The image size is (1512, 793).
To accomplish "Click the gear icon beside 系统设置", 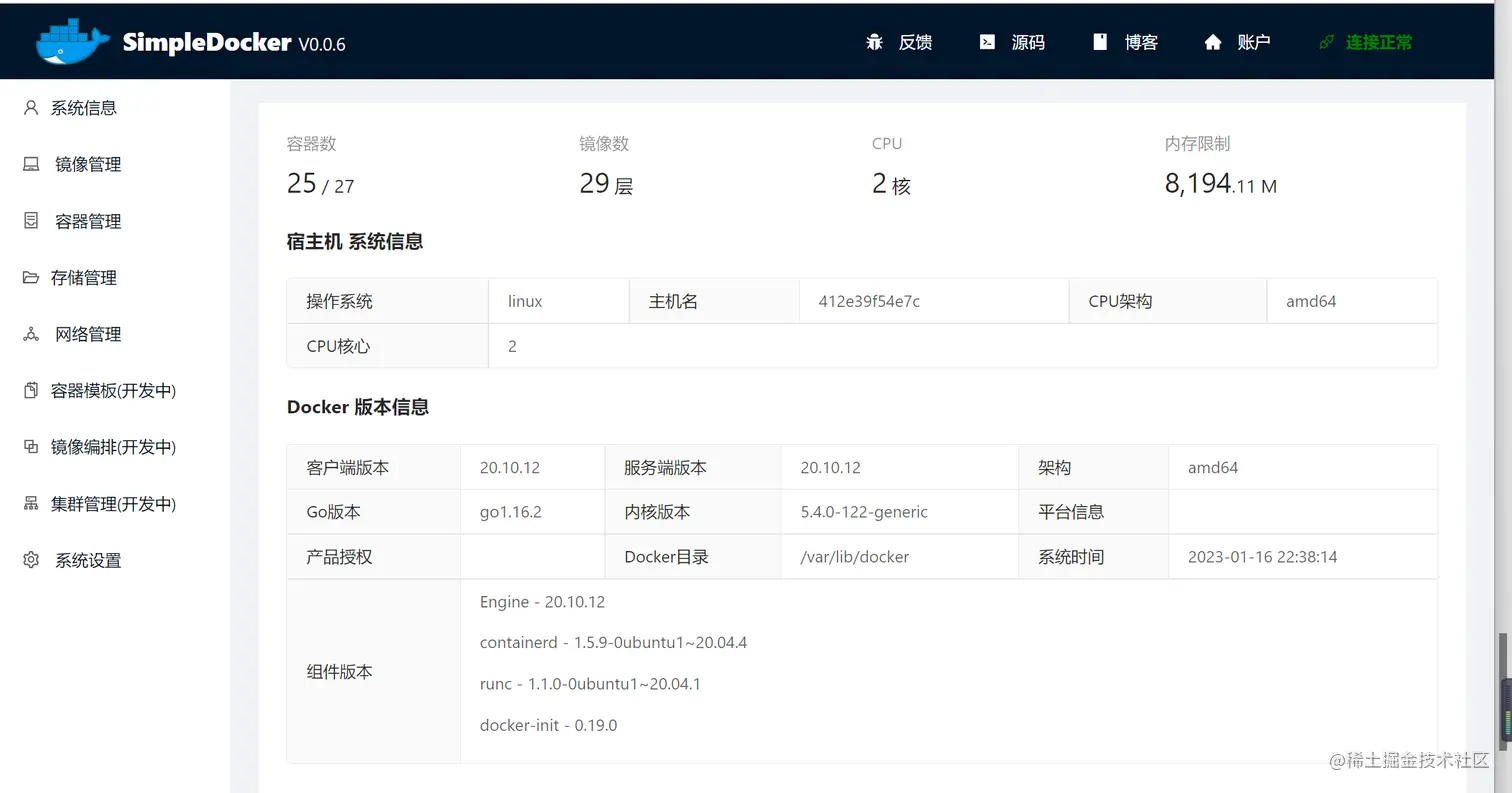I will pos(31,560).
